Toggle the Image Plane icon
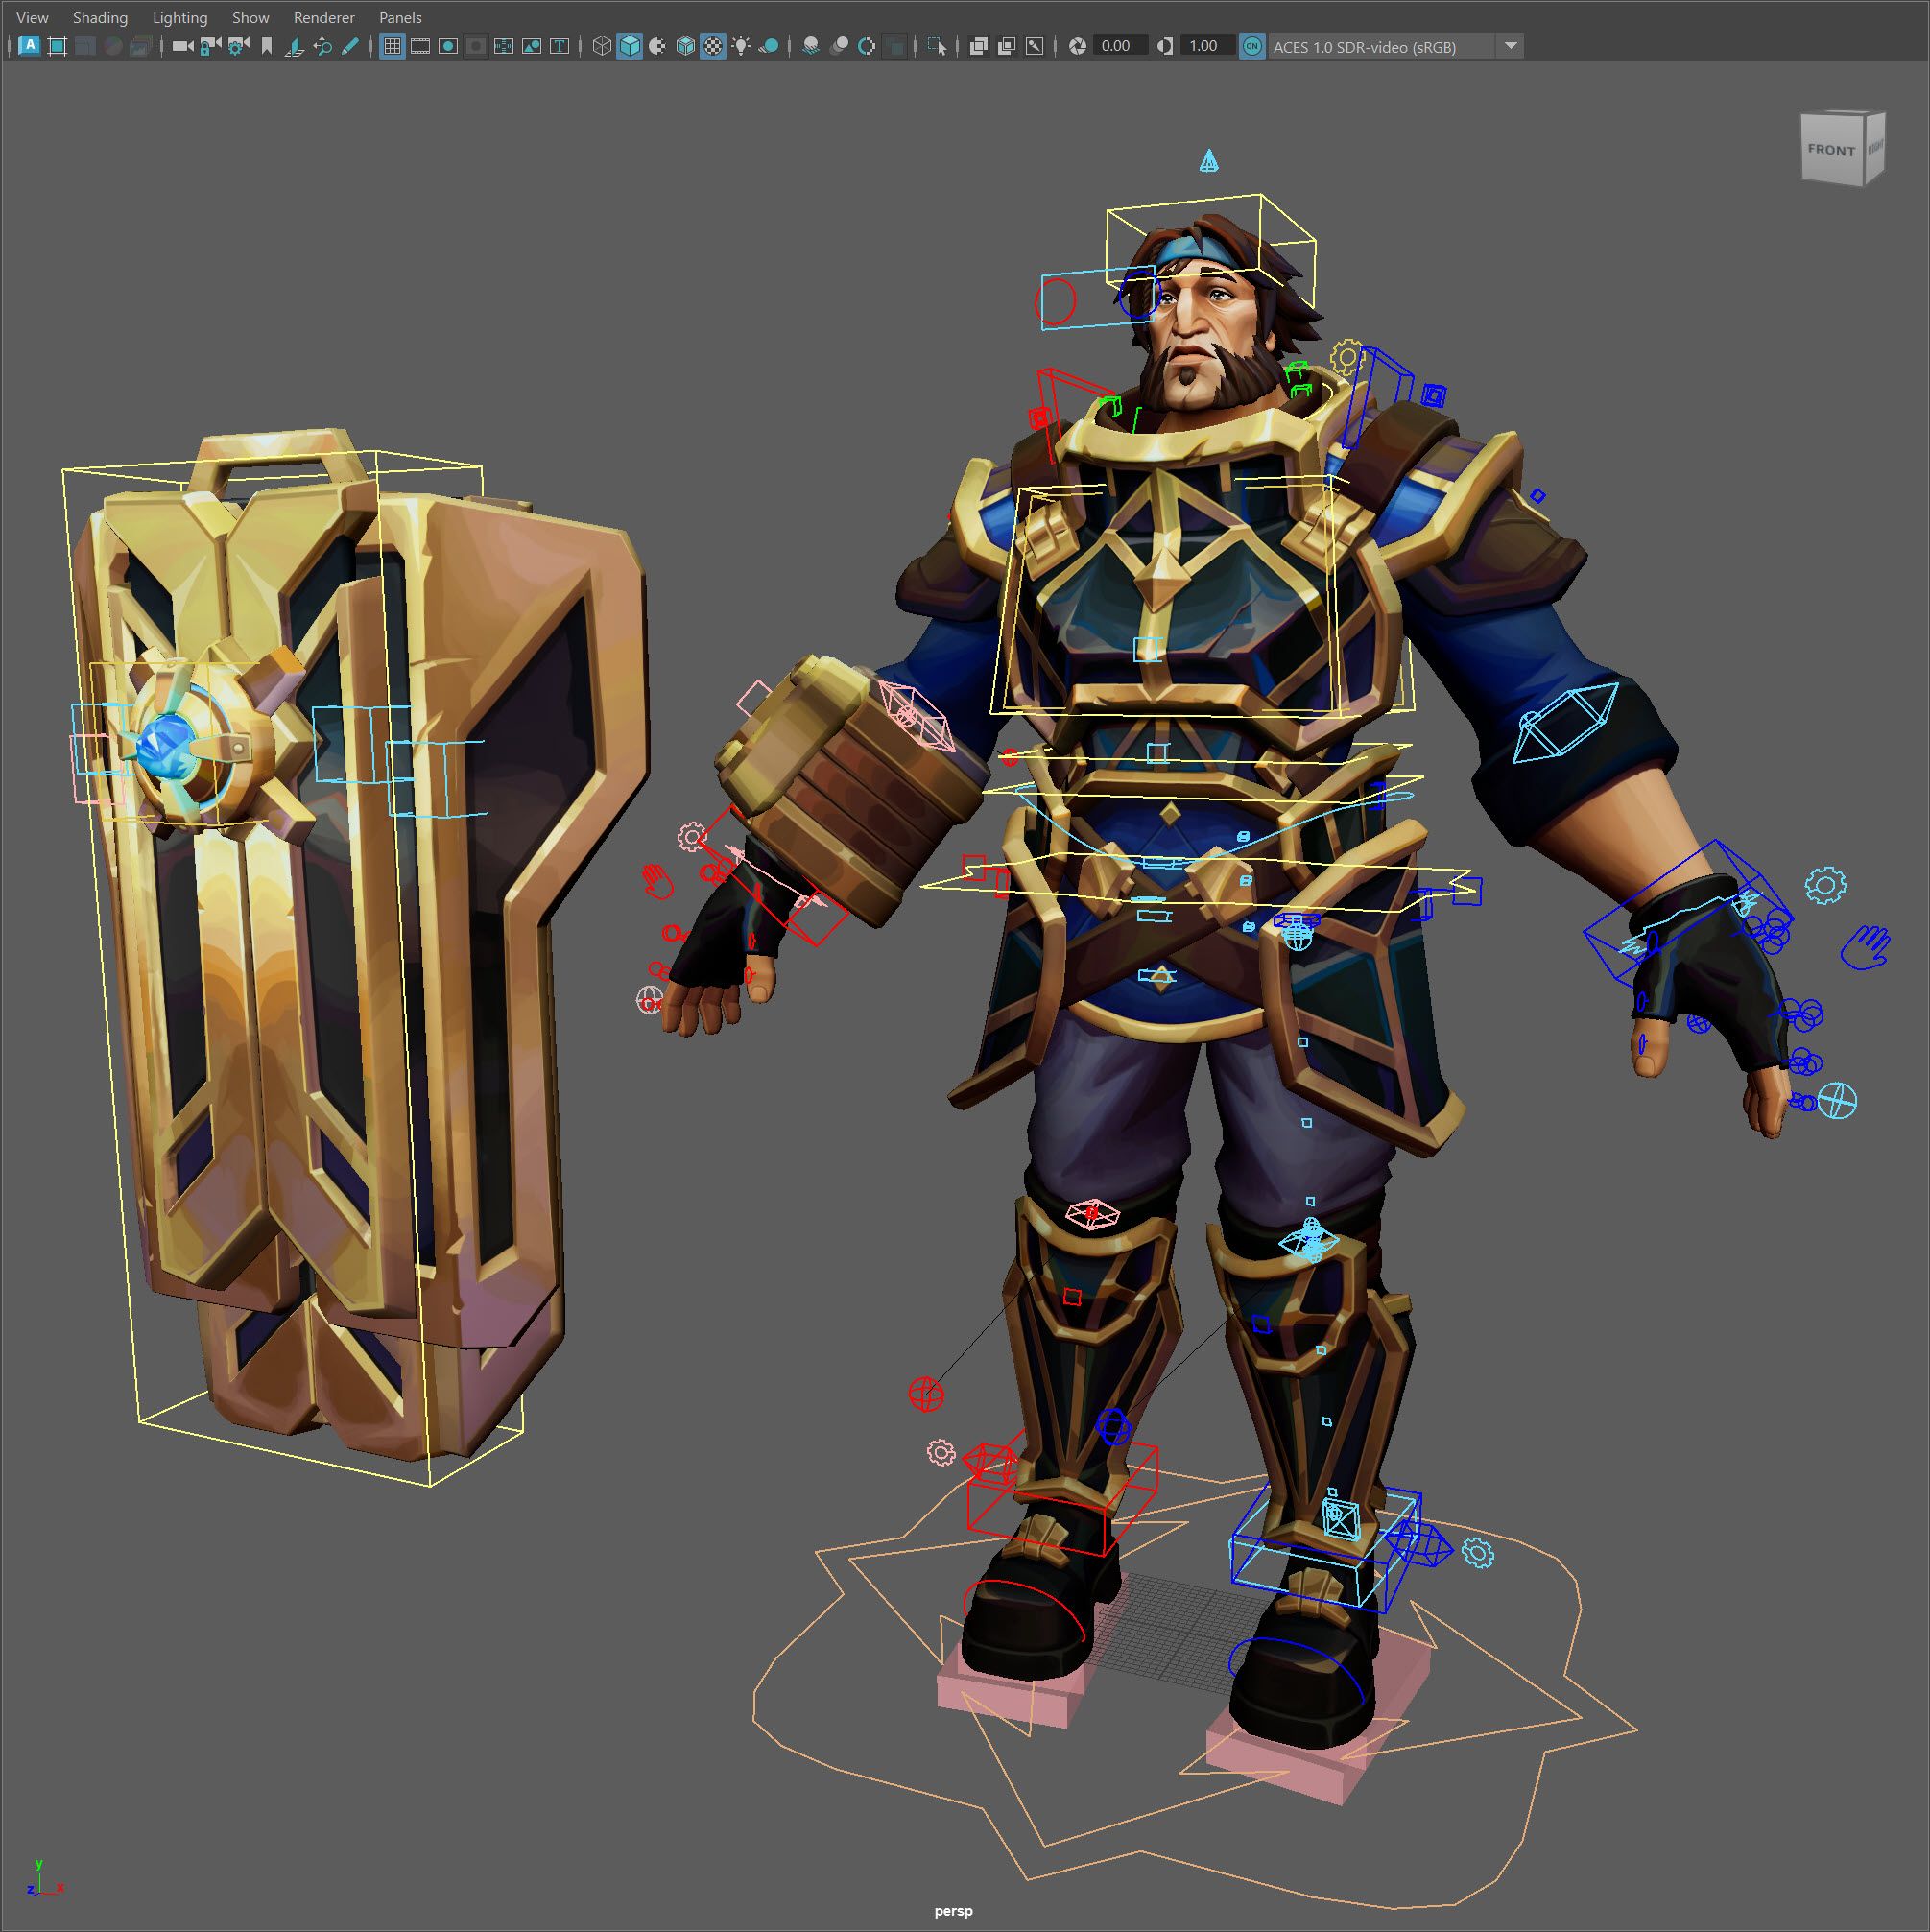 (295, 46)
